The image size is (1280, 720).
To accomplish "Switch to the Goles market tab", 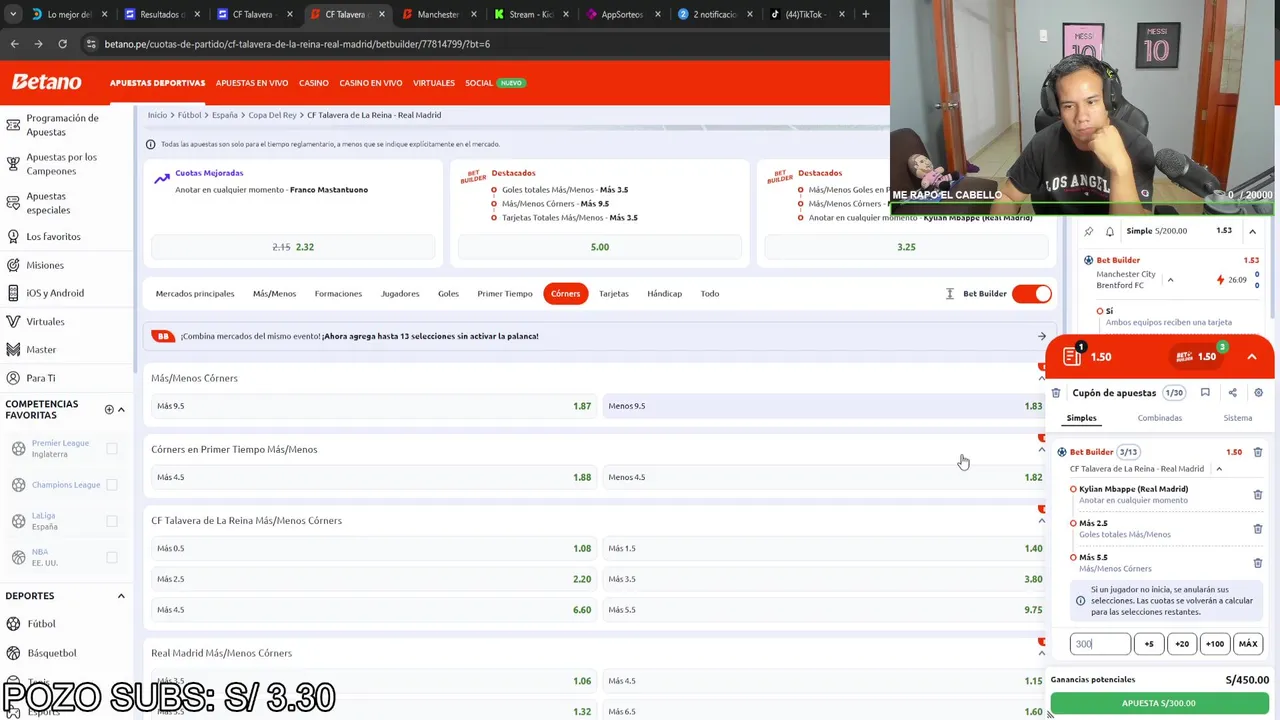I will 448,293.
